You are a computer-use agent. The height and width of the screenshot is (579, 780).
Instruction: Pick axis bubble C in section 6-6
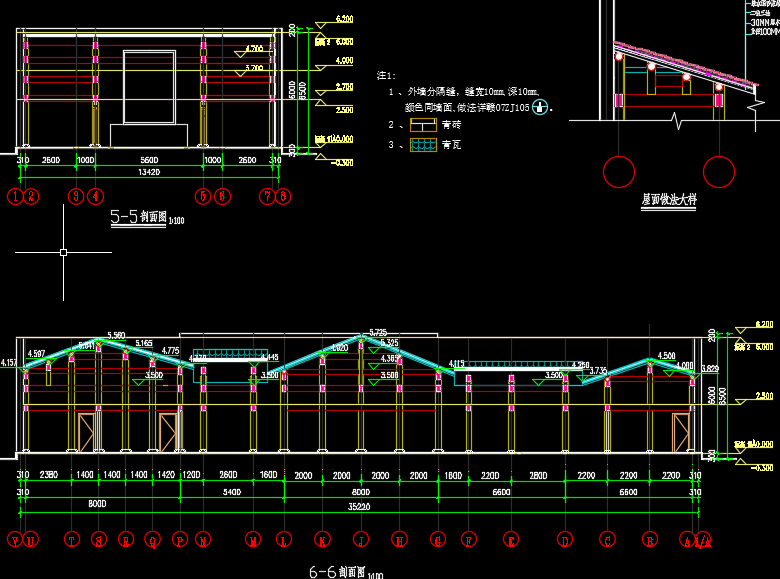607,540
